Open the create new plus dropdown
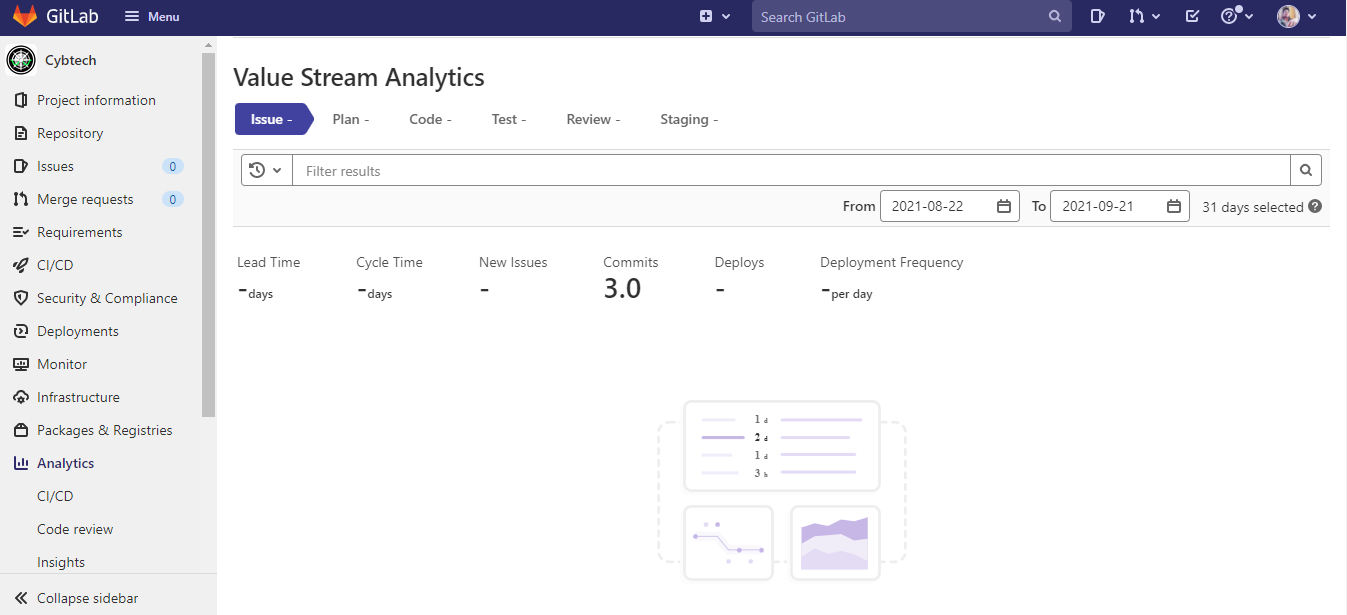 click(715, 17)
